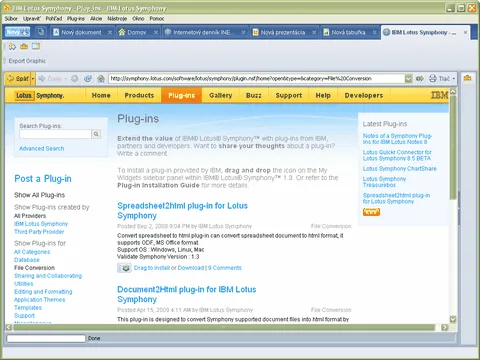Open the Plug-ins menu in menu bar

click(76, 19)
